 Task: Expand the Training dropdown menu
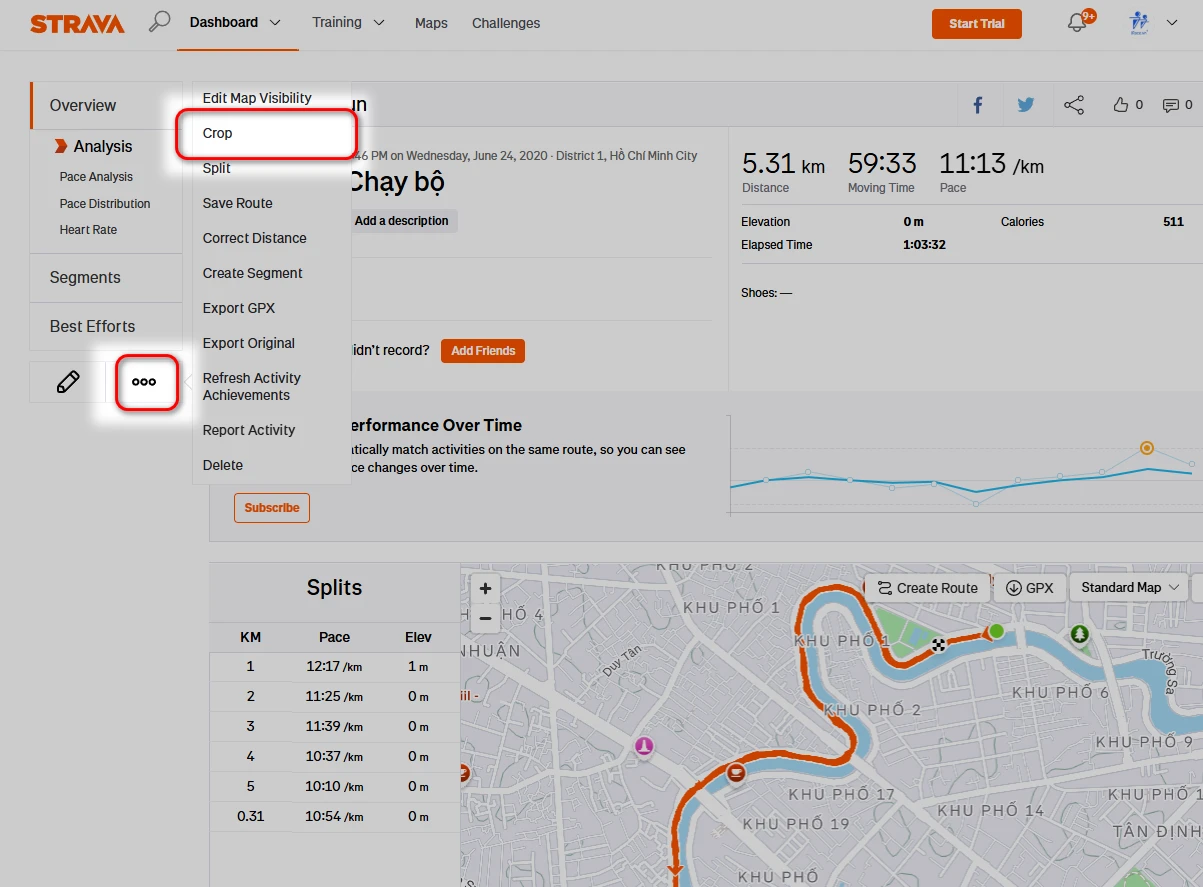pos(348,21)
